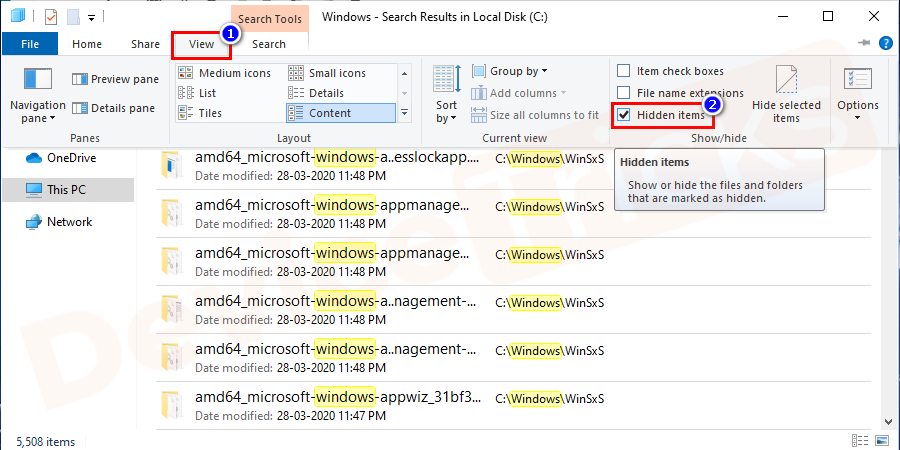
Task: Expand the layout gallery more arrow
Action: (x=405, y=113)
